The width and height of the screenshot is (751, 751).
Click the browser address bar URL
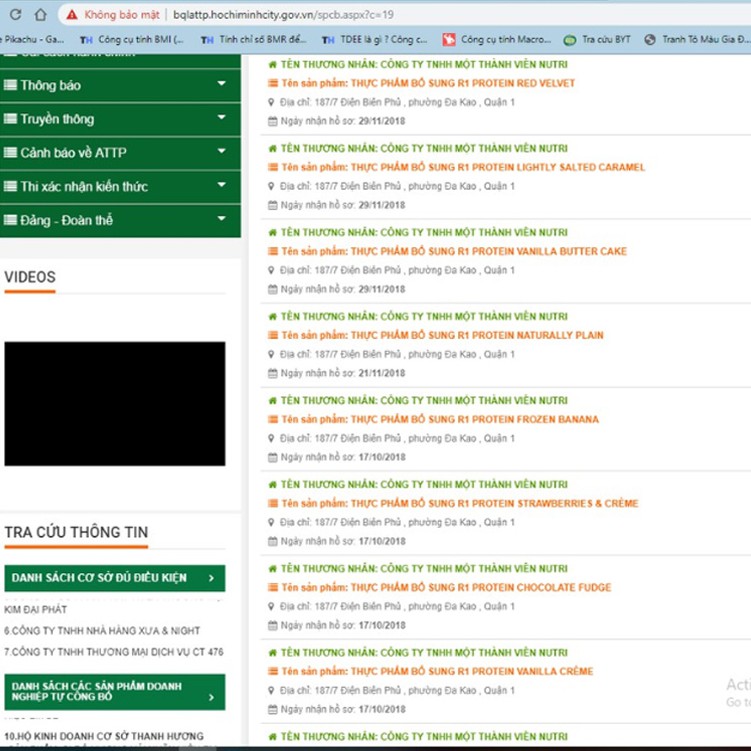282,15
